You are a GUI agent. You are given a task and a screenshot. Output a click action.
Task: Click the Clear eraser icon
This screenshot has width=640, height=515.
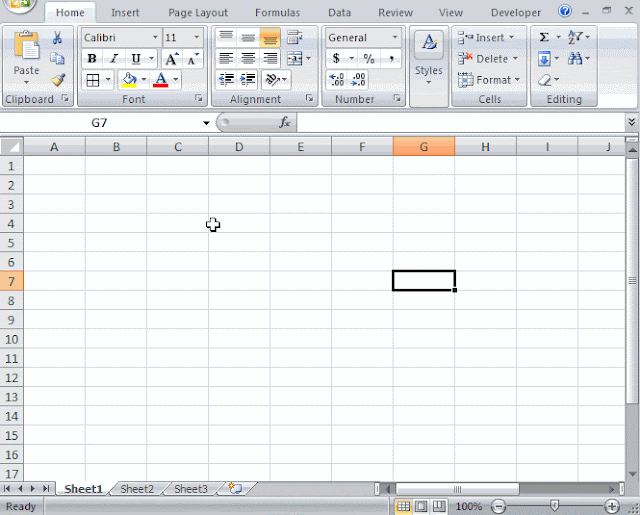pos(544,80)
